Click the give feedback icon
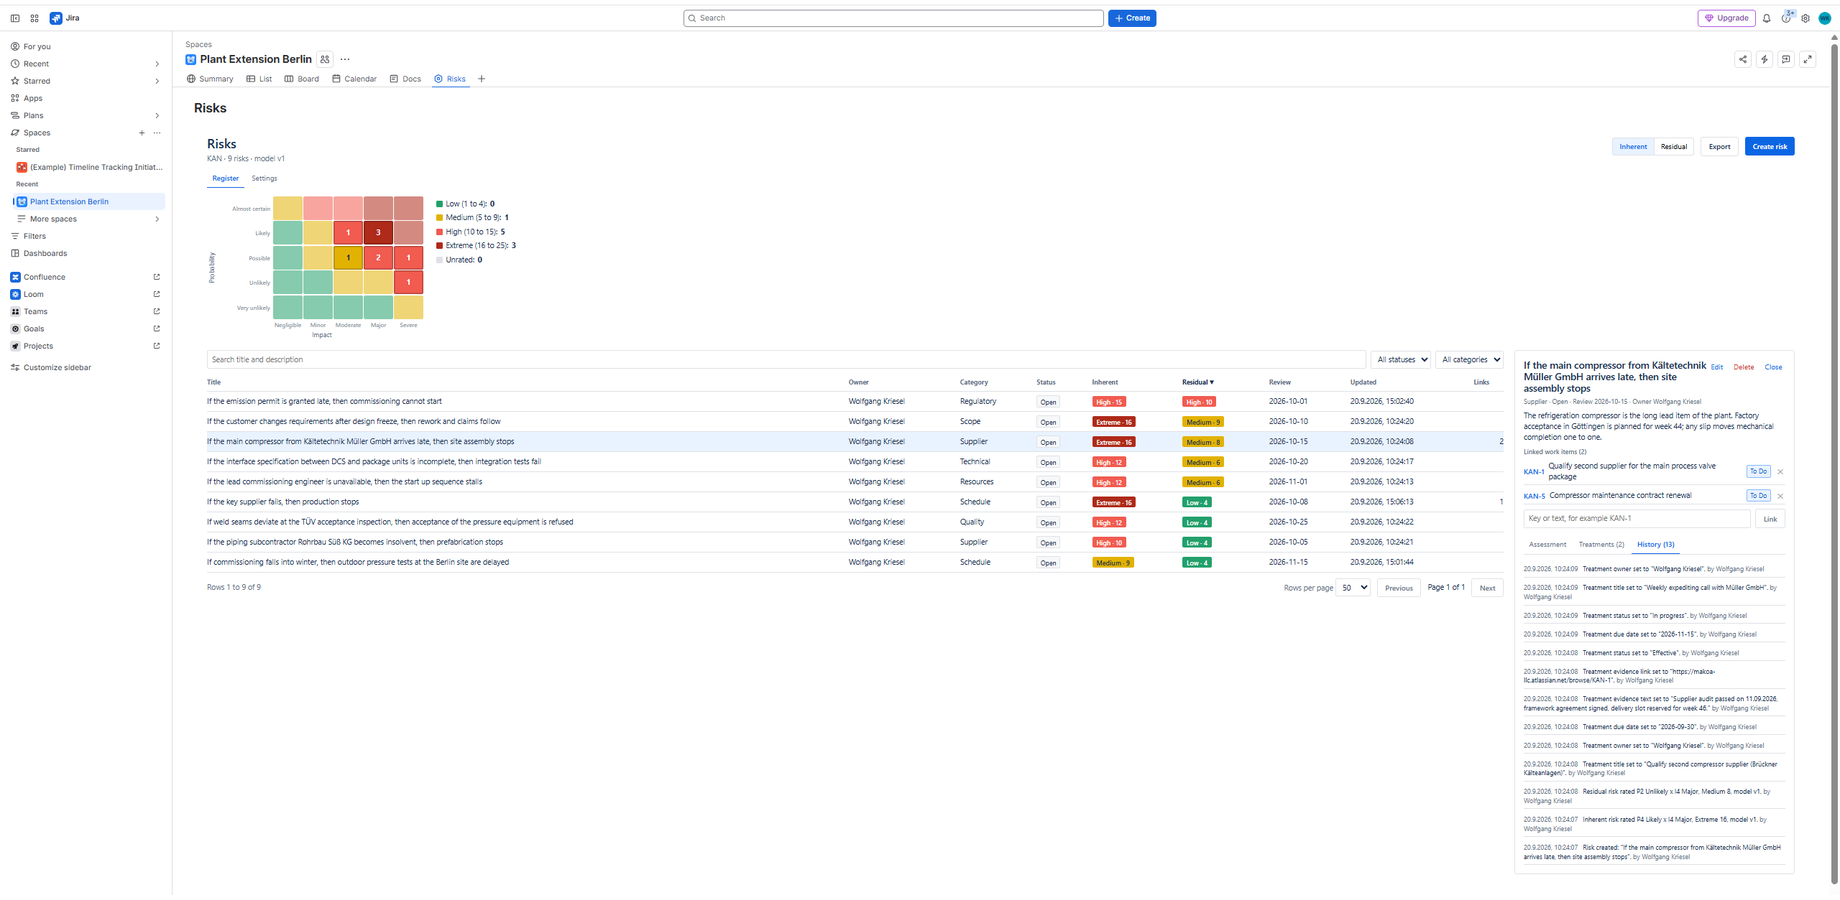Viewport: 1840px width, 900px height. tap(1786, 59)
